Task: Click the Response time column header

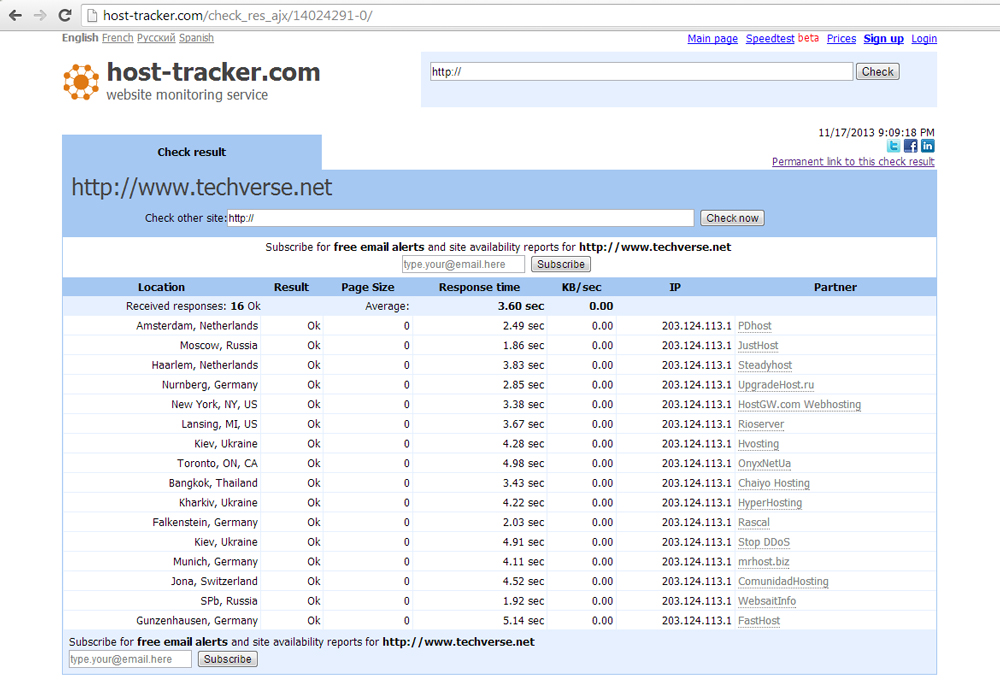Action: click(479, 287)
